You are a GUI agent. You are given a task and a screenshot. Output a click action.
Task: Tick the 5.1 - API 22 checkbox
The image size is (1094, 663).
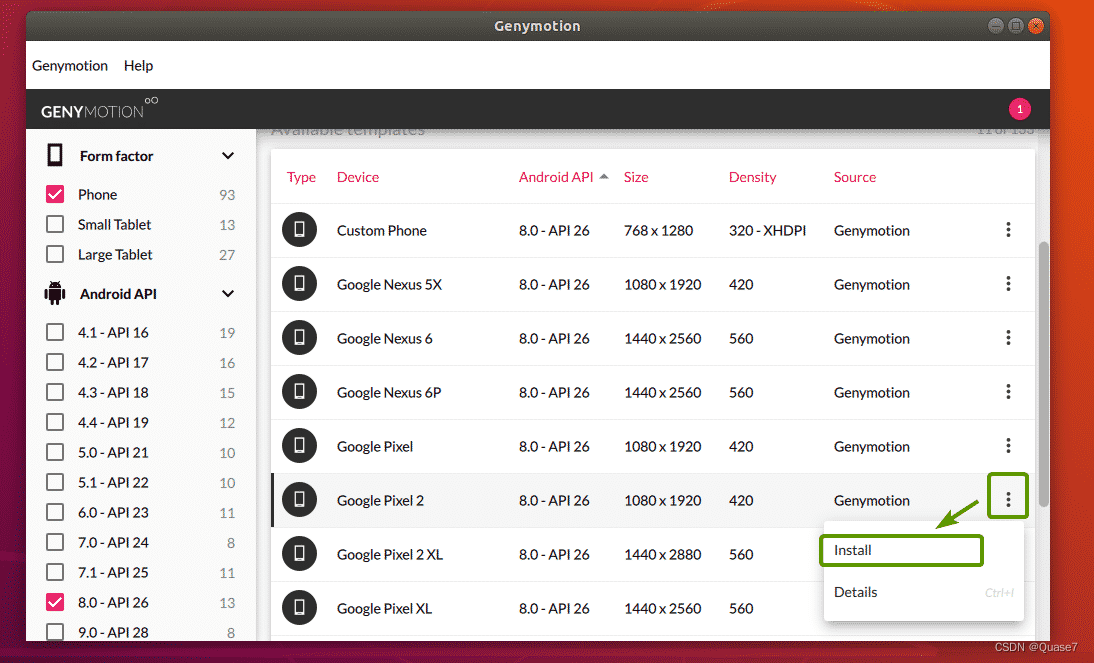[55, 482]
